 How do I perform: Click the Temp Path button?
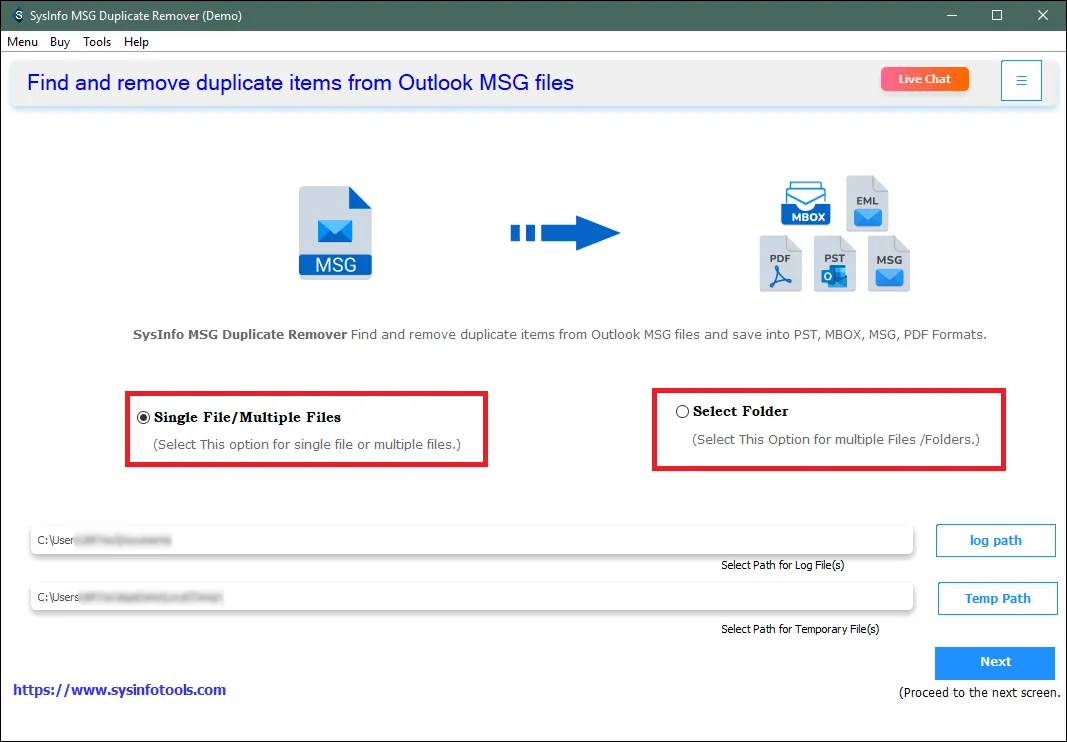tap(997, 599)
